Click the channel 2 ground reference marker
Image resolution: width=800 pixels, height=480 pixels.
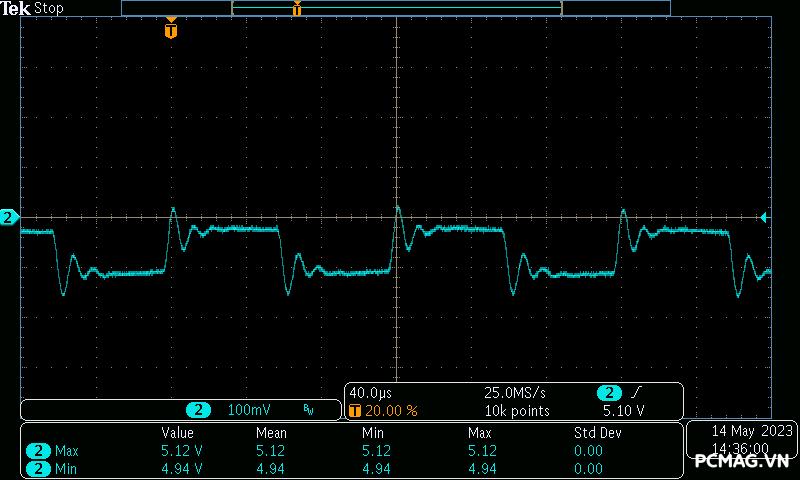pyautogui.click(x=9, y=217)
